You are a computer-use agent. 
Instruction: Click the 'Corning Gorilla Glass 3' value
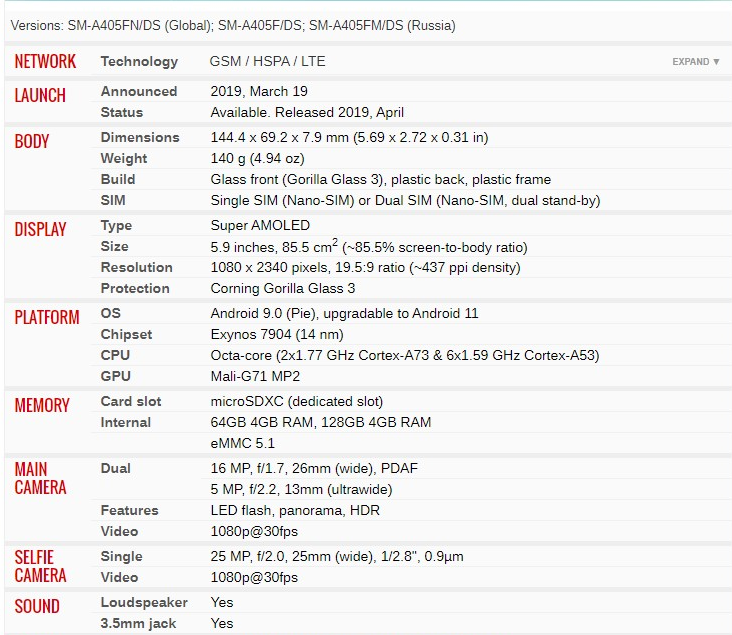(283, 288)
